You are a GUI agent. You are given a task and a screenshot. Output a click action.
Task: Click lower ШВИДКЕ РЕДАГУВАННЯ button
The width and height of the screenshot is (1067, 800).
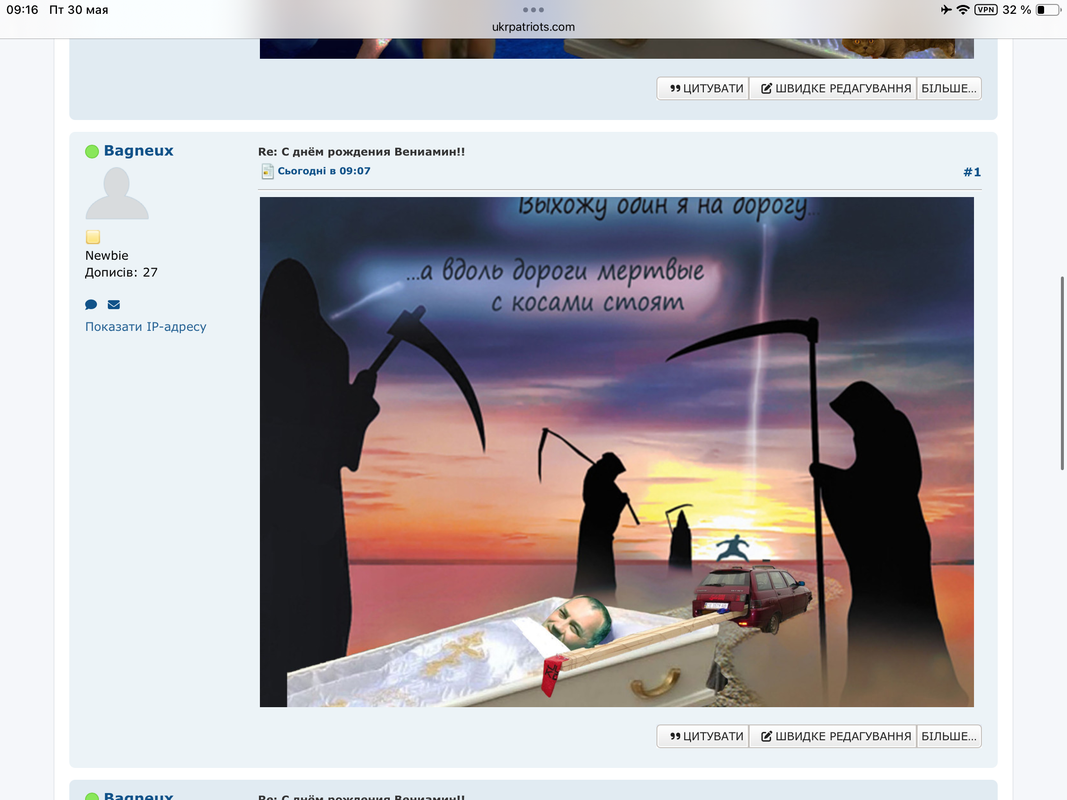(x=833, y=736)
